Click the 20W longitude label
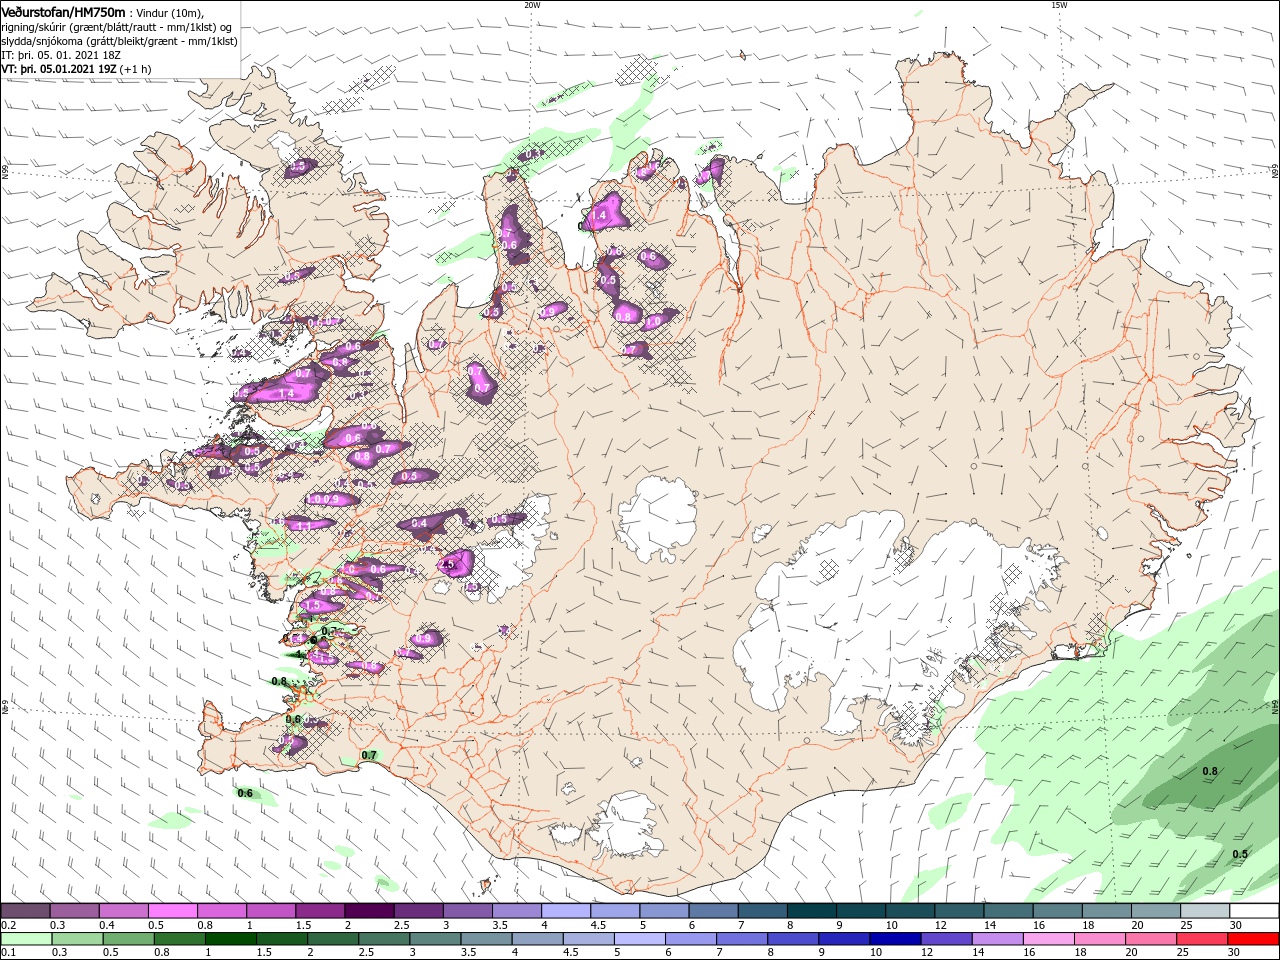The image size is (1280, 960). (532, 5)
